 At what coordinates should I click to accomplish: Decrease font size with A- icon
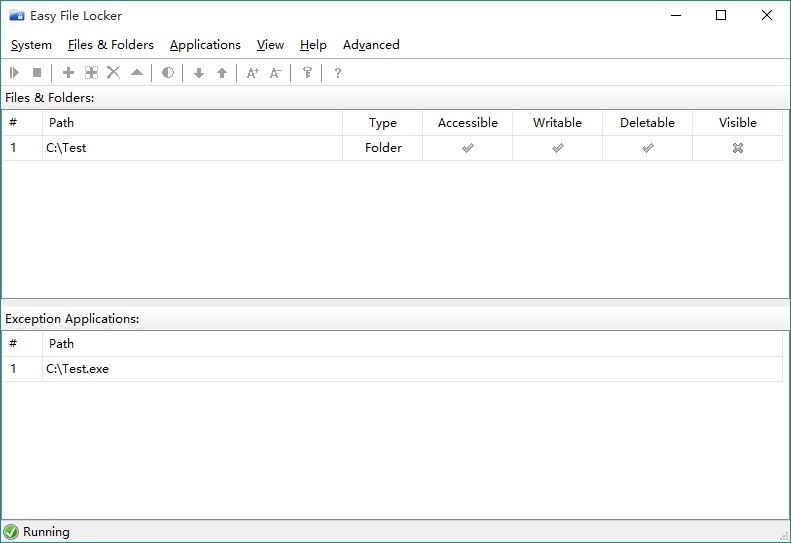click(275, 73)
